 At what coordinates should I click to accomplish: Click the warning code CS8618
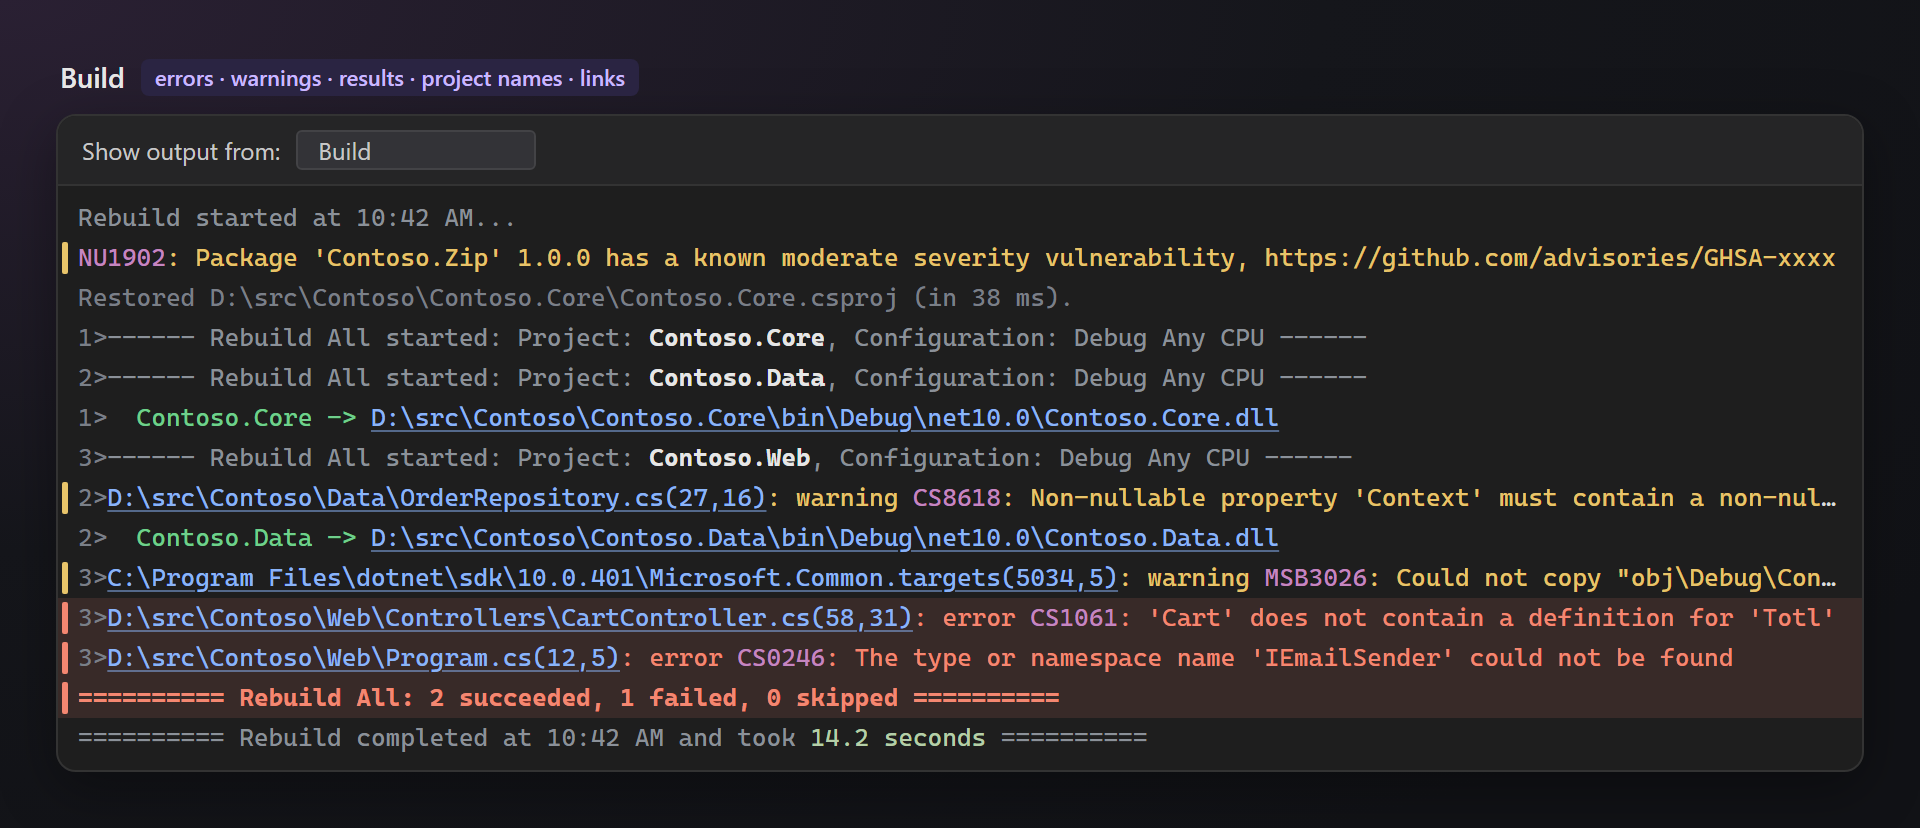click(957, 498)
